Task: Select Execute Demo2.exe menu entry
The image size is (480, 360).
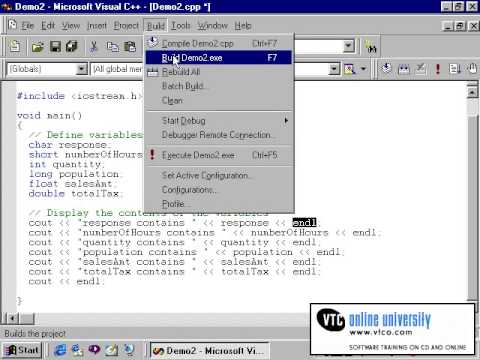Action: click(219, 155)
